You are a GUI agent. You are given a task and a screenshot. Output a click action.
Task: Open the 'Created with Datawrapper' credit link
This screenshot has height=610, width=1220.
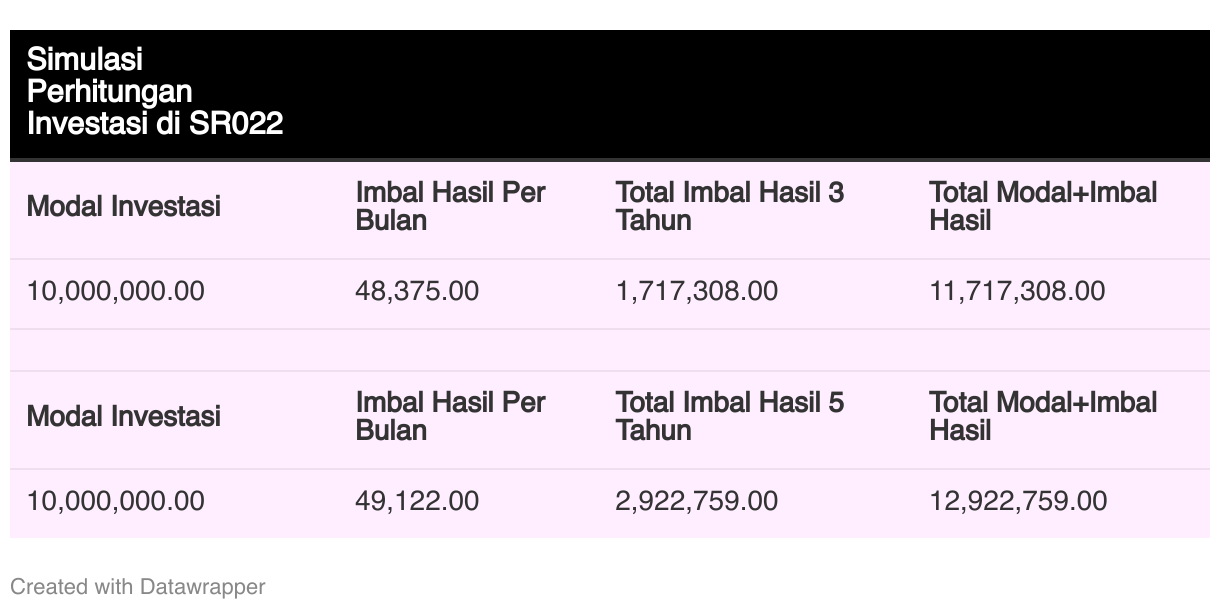tap(138, 587)
